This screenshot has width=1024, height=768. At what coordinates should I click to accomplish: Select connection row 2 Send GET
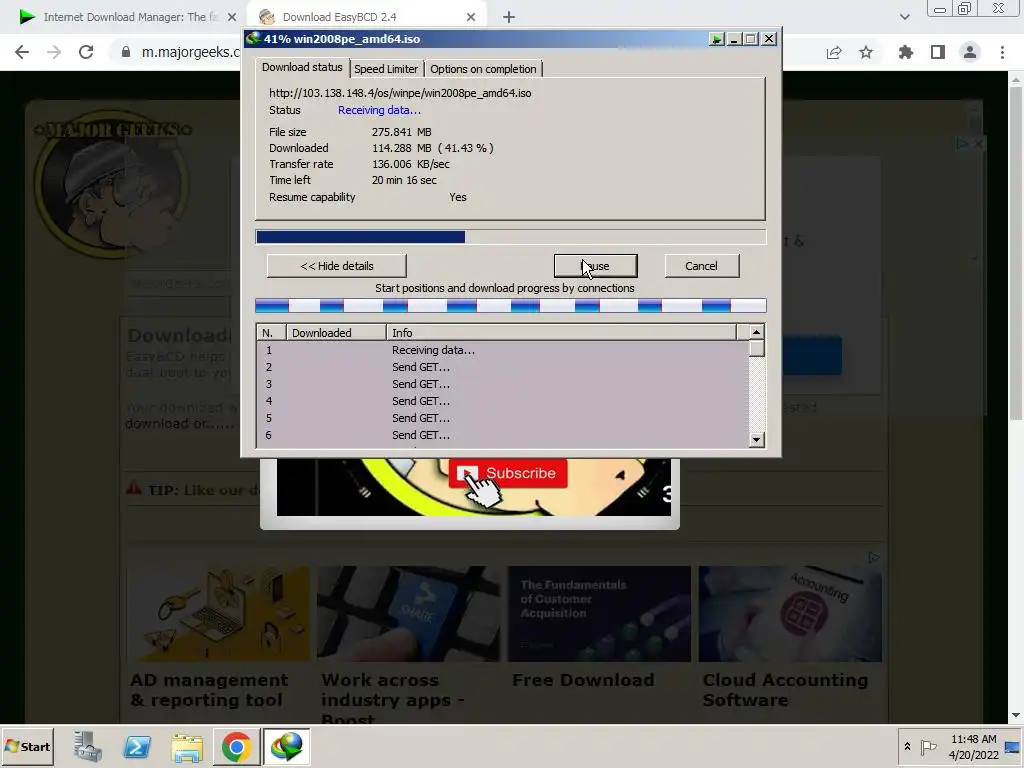tap(502, 367)
